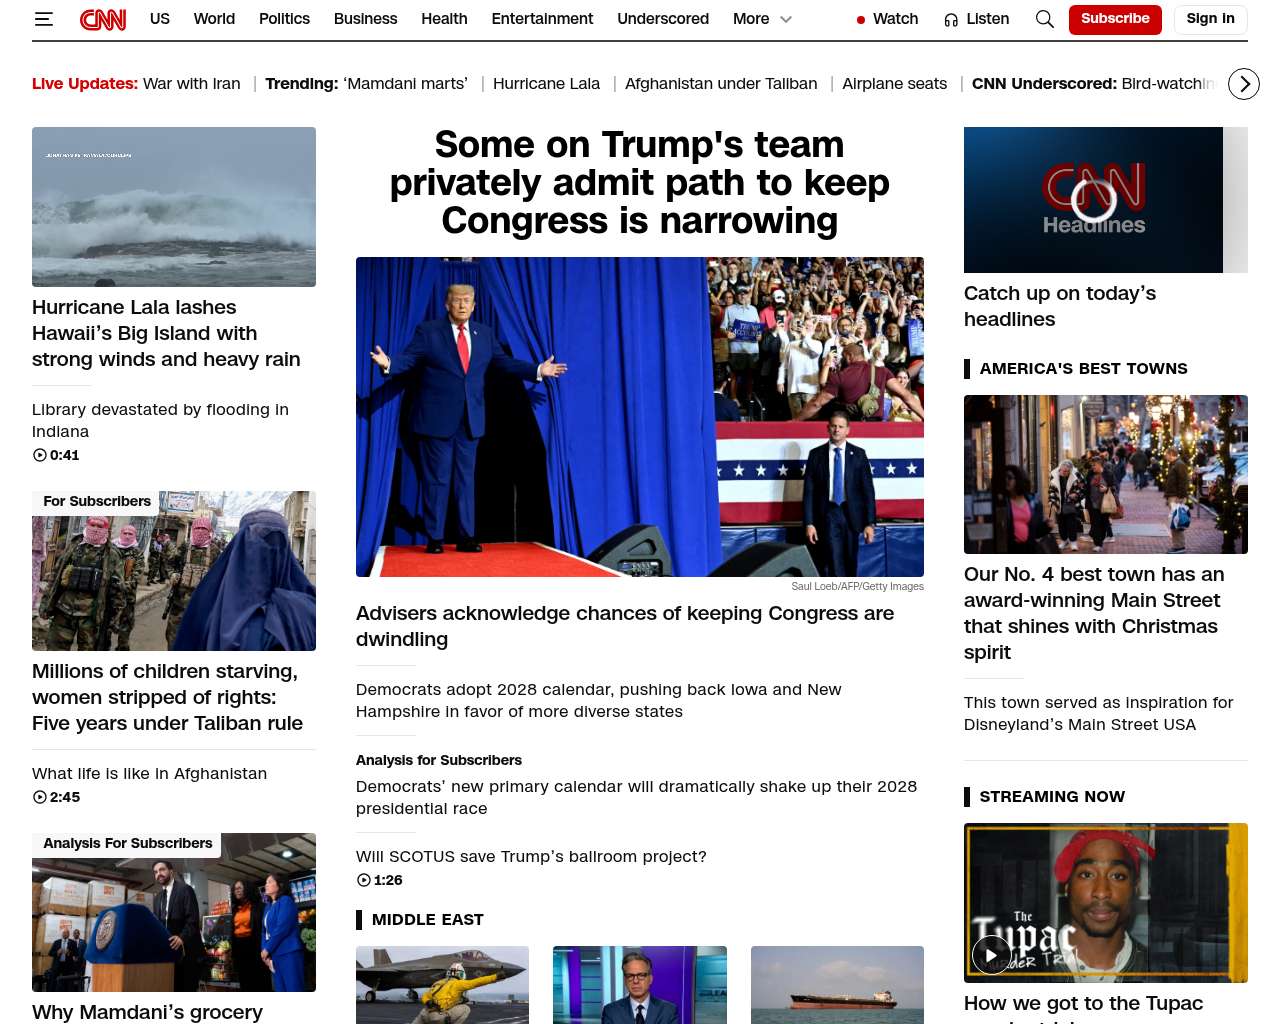Screen dimensions: 1280x1024
Task: Open Airplane seats trending link
Action: pos(894,84)
